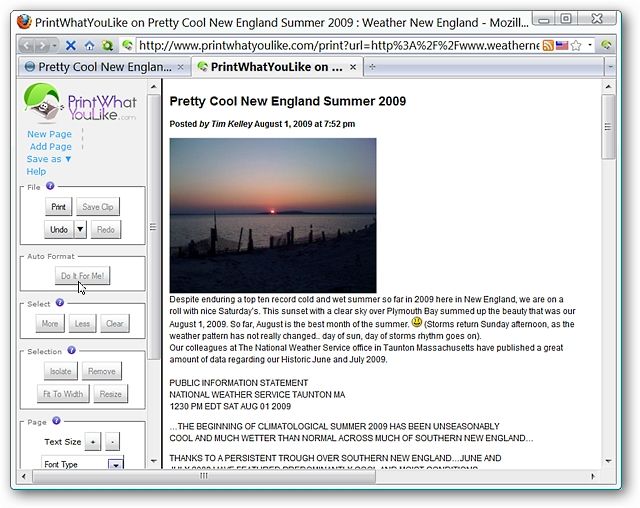Open the Save as dropdown
Screen dimensions: 640x508
(49, 159)
